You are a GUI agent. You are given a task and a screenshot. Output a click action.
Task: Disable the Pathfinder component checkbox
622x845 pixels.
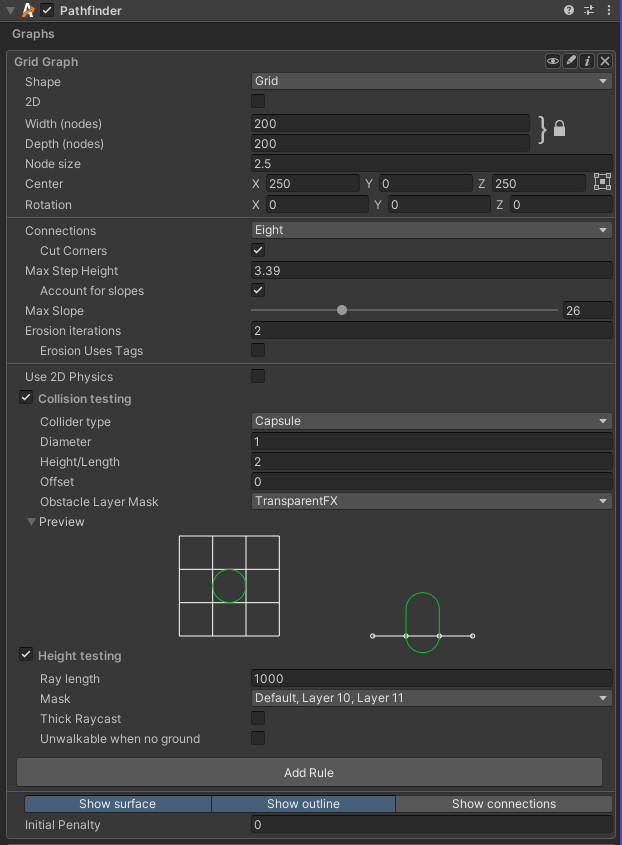pos(47,10)
